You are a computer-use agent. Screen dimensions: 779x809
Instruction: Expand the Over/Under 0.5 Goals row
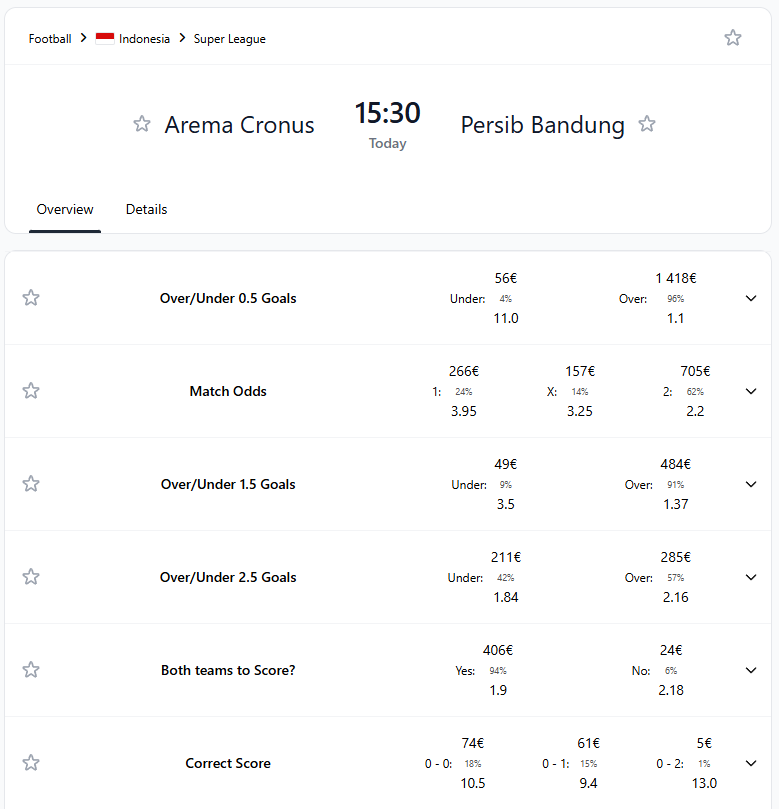tap(751, 298)
